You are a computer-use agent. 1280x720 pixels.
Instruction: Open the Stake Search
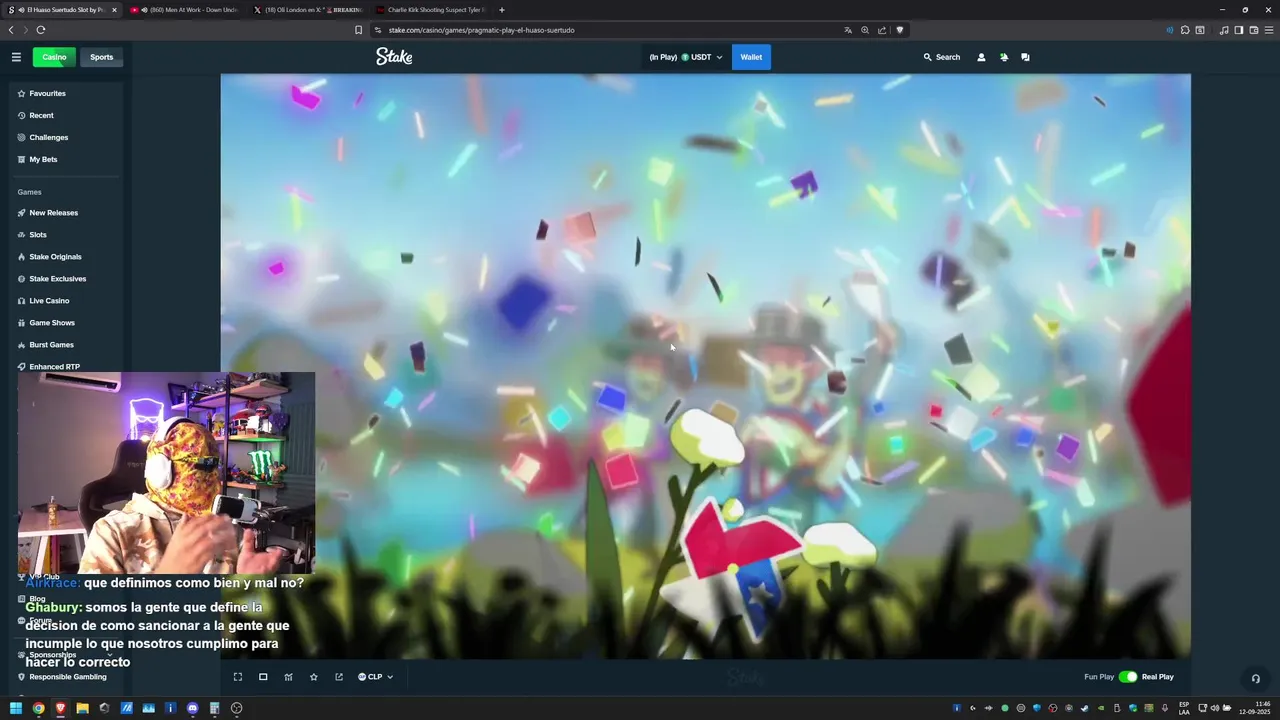click(942, 57)
